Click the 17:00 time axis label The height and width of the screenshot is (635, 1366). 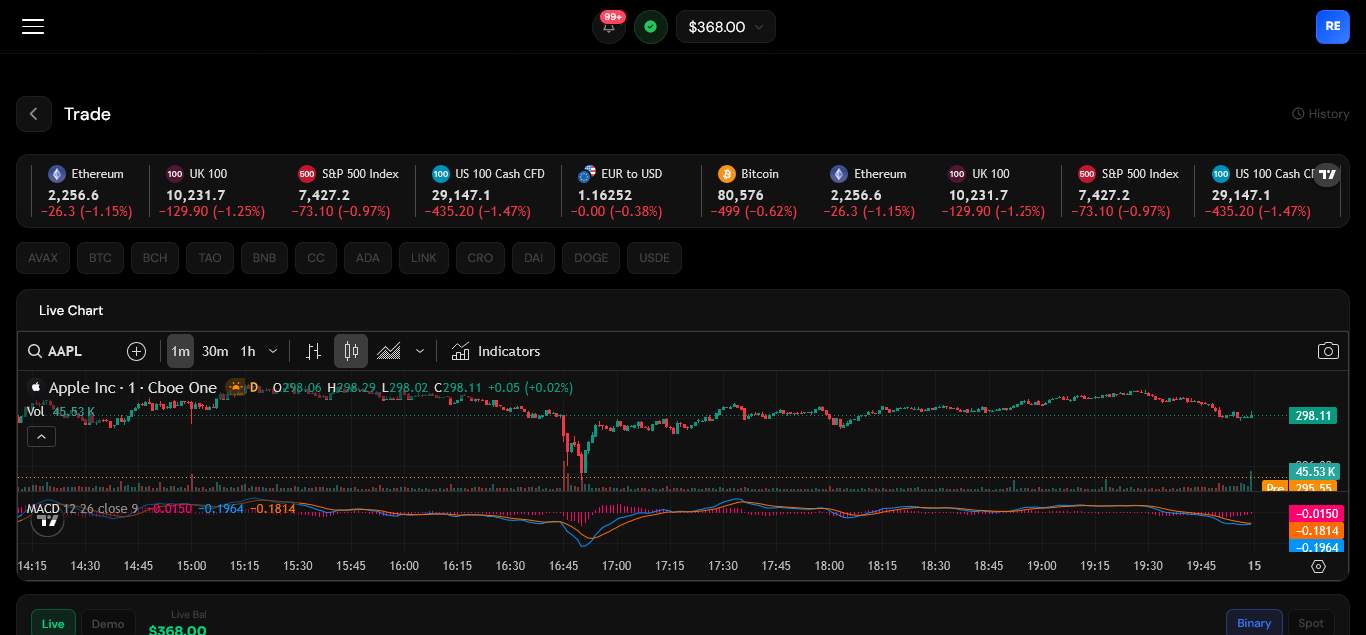(616, 566)
